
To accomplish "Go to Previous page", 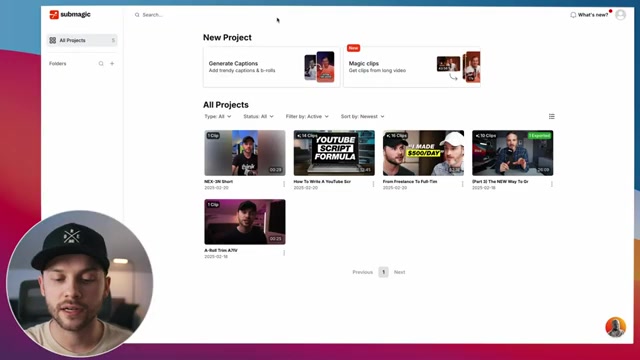I will click(x=362, y=272).
